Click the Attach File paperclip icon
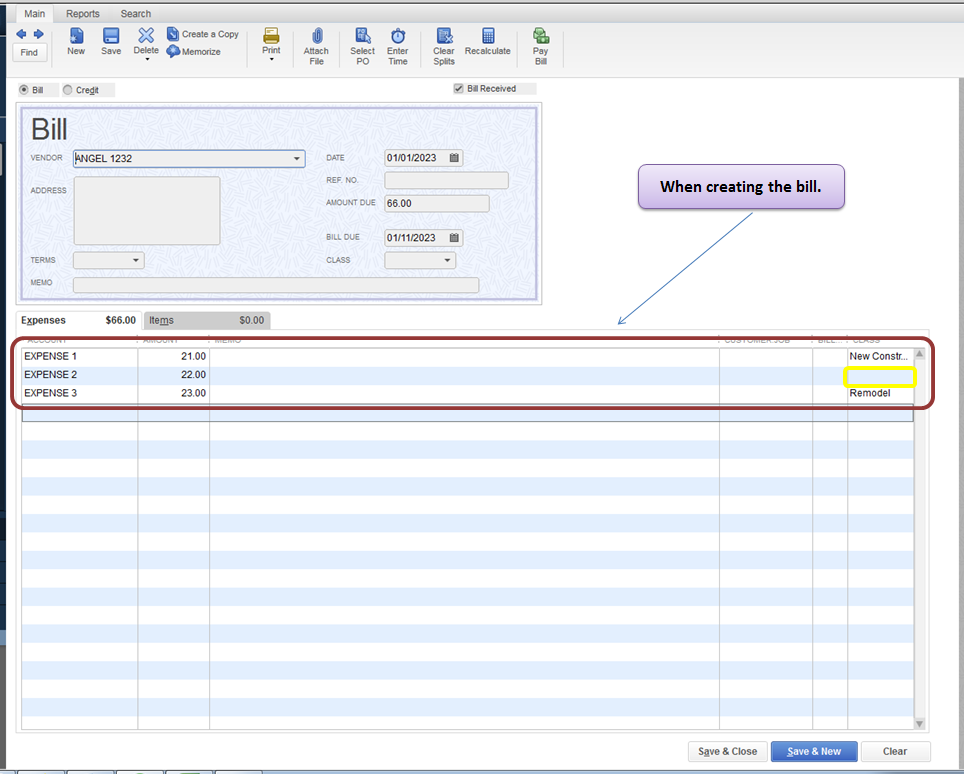This screenshot has height=774, width=964. click(316, 37)
